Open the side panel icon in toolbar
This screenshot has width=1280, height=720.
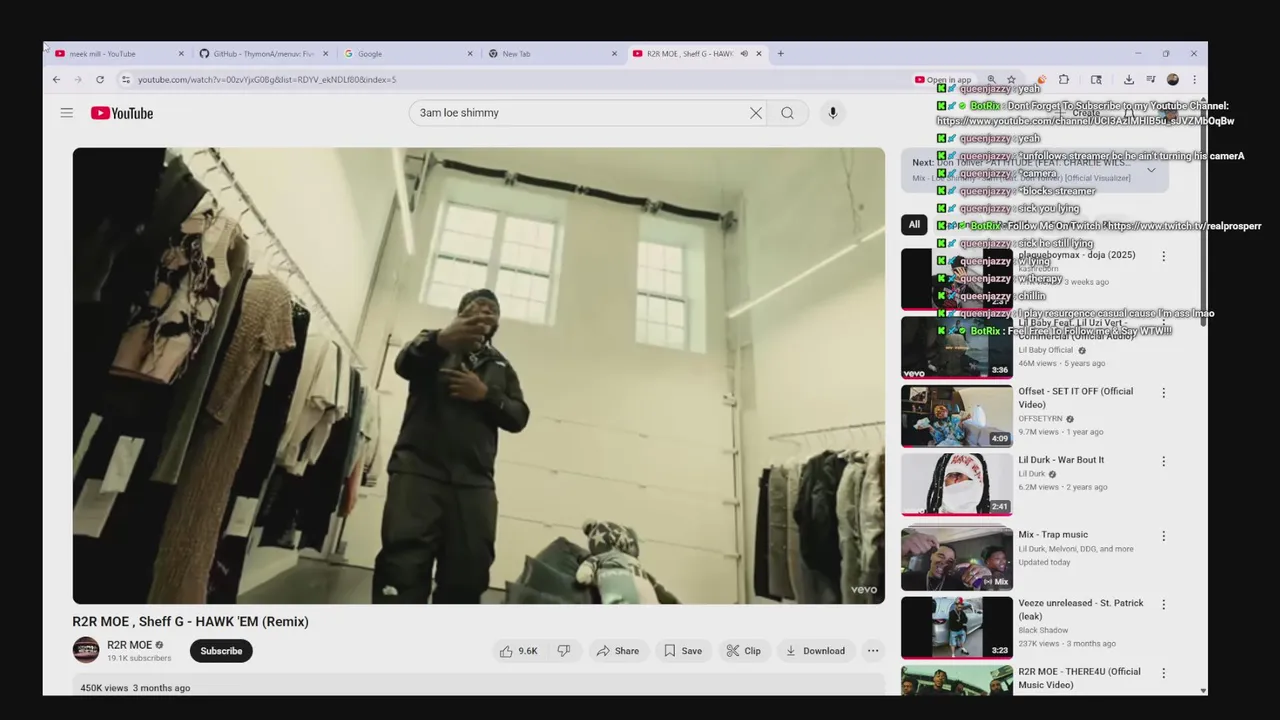[x=1096, y=80]
